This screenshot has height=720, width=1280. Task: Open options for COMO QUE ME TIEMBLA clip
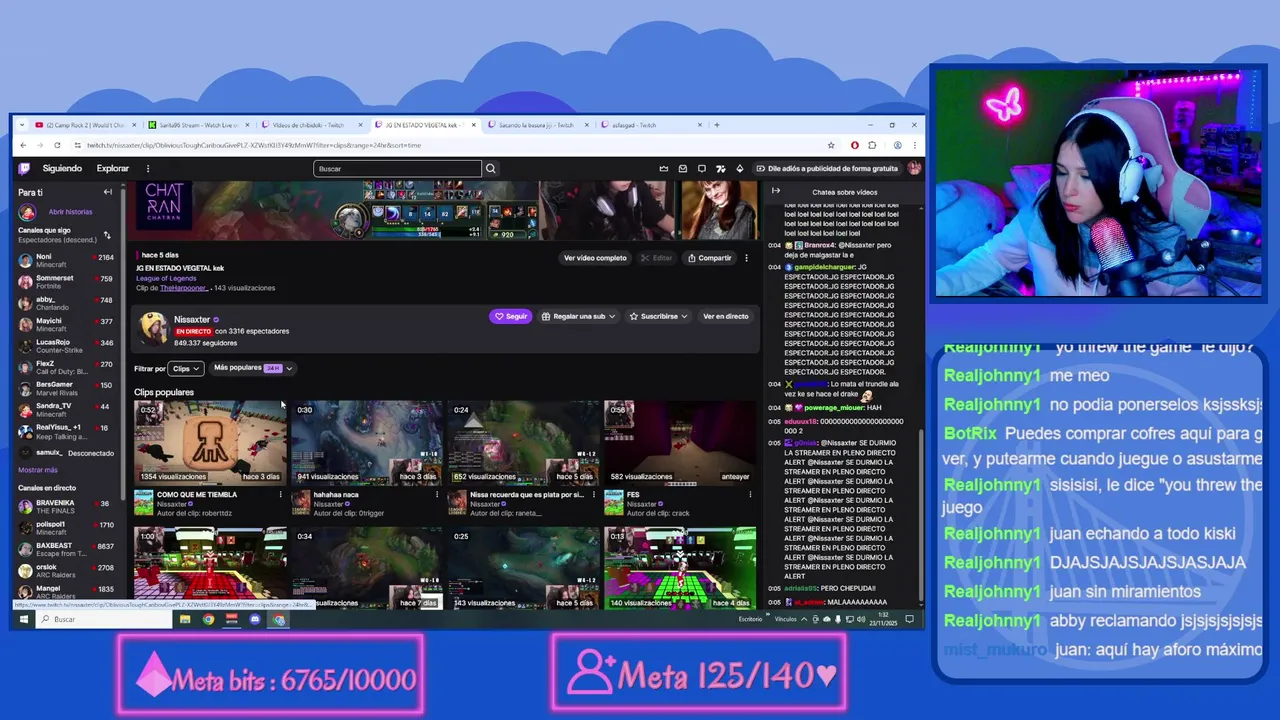tap(281, 495)
